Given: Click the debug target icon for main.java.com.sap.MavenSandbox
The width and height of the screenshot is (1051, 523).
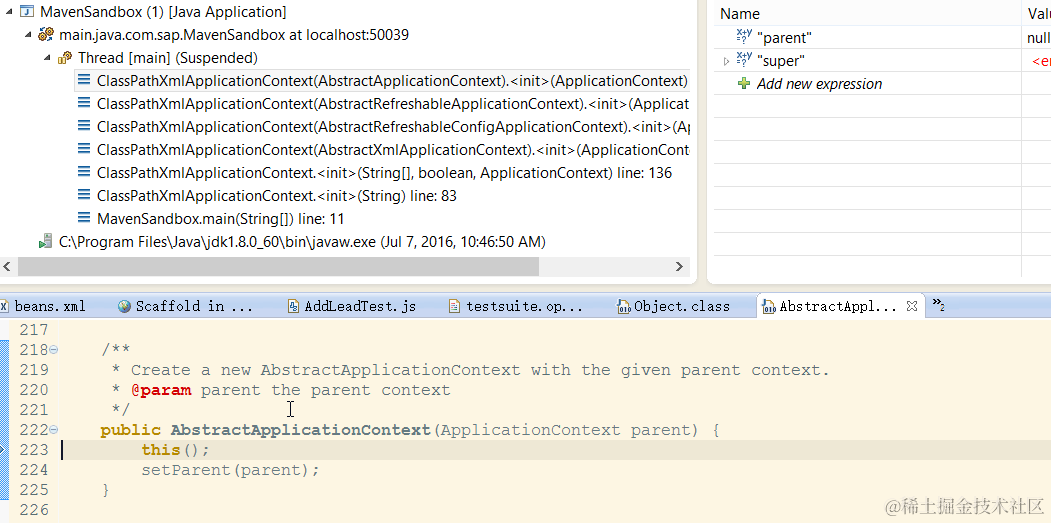Looking at the screenshot, I should (x=46, y=34).
